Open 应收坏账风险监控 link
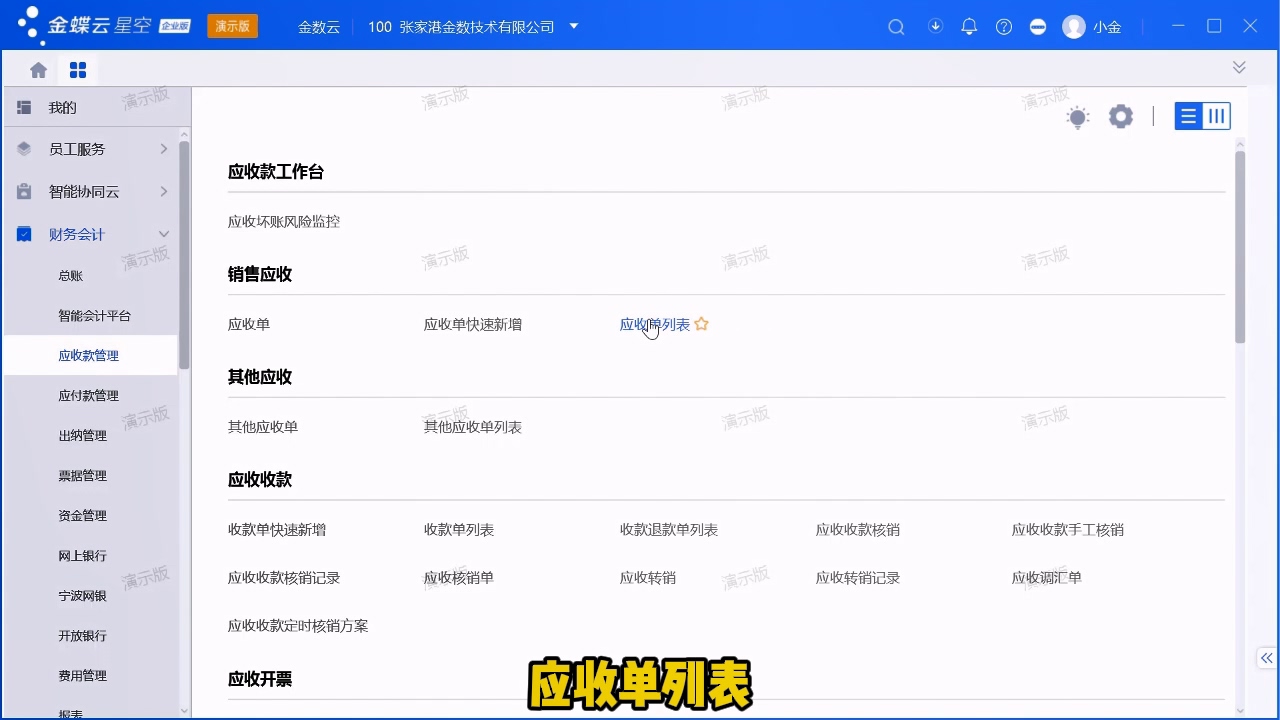The height and width of the screenshot is (720, 1280). coord(284,221)
